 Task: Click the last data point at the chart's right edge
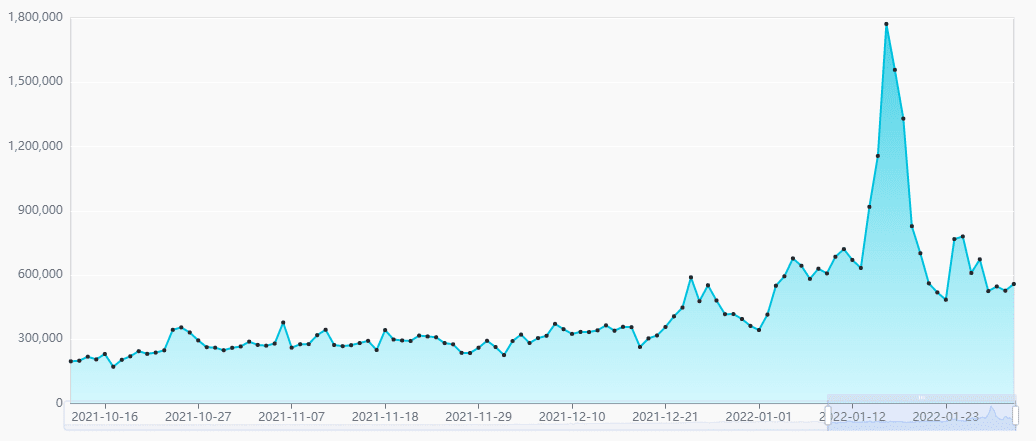[1014, 284]
